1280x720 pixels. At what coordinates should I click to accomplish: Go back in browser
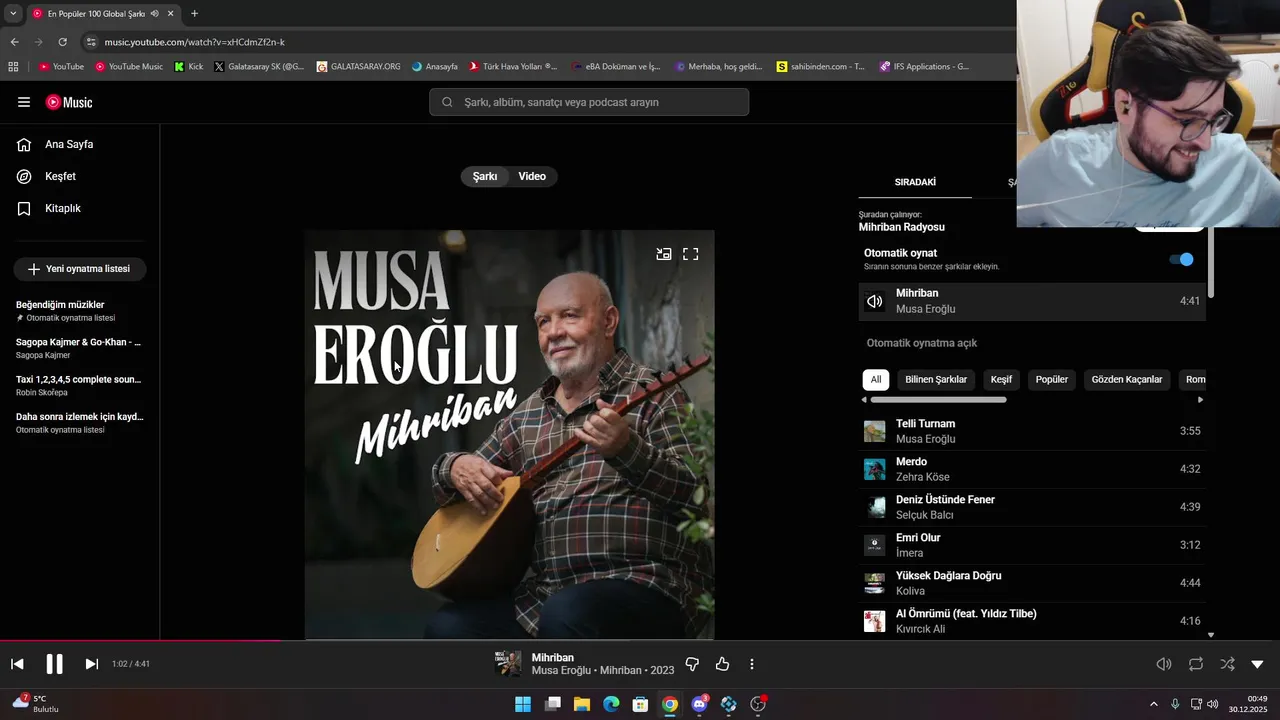coord(14,42)
